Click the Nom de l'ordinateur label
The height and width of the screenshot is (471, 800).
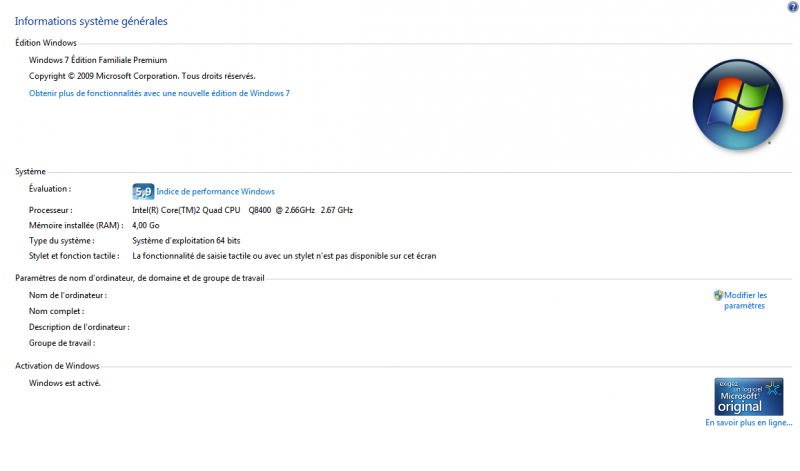68,295
